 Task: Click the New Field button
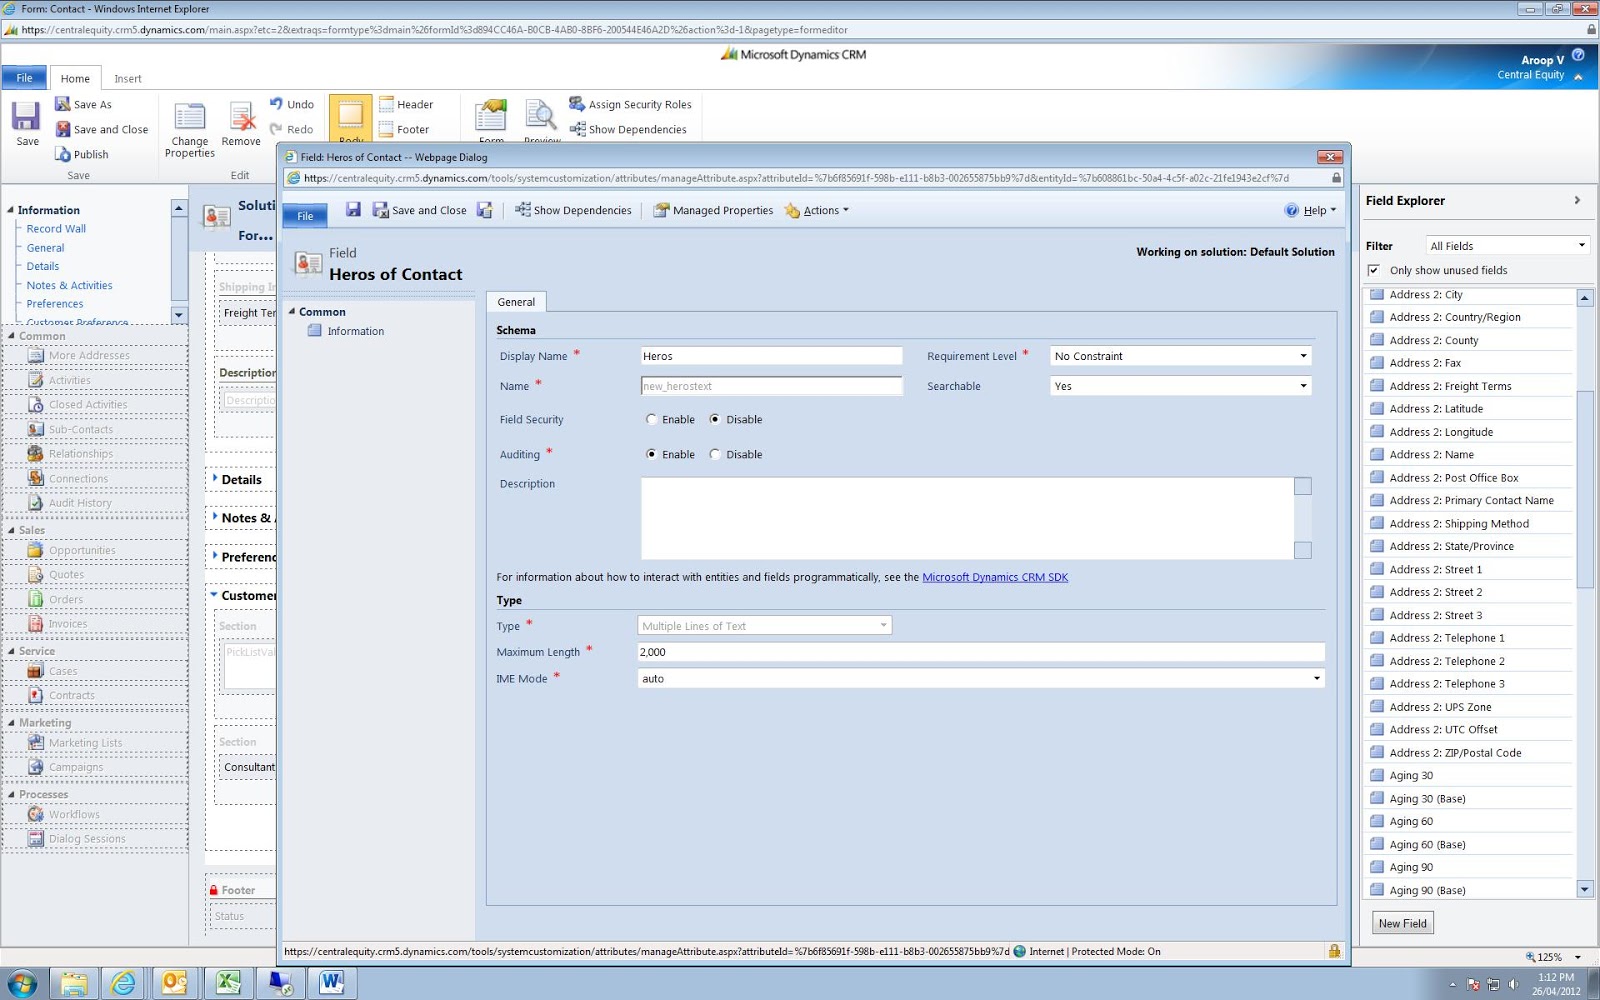(x=1402, y=923)
